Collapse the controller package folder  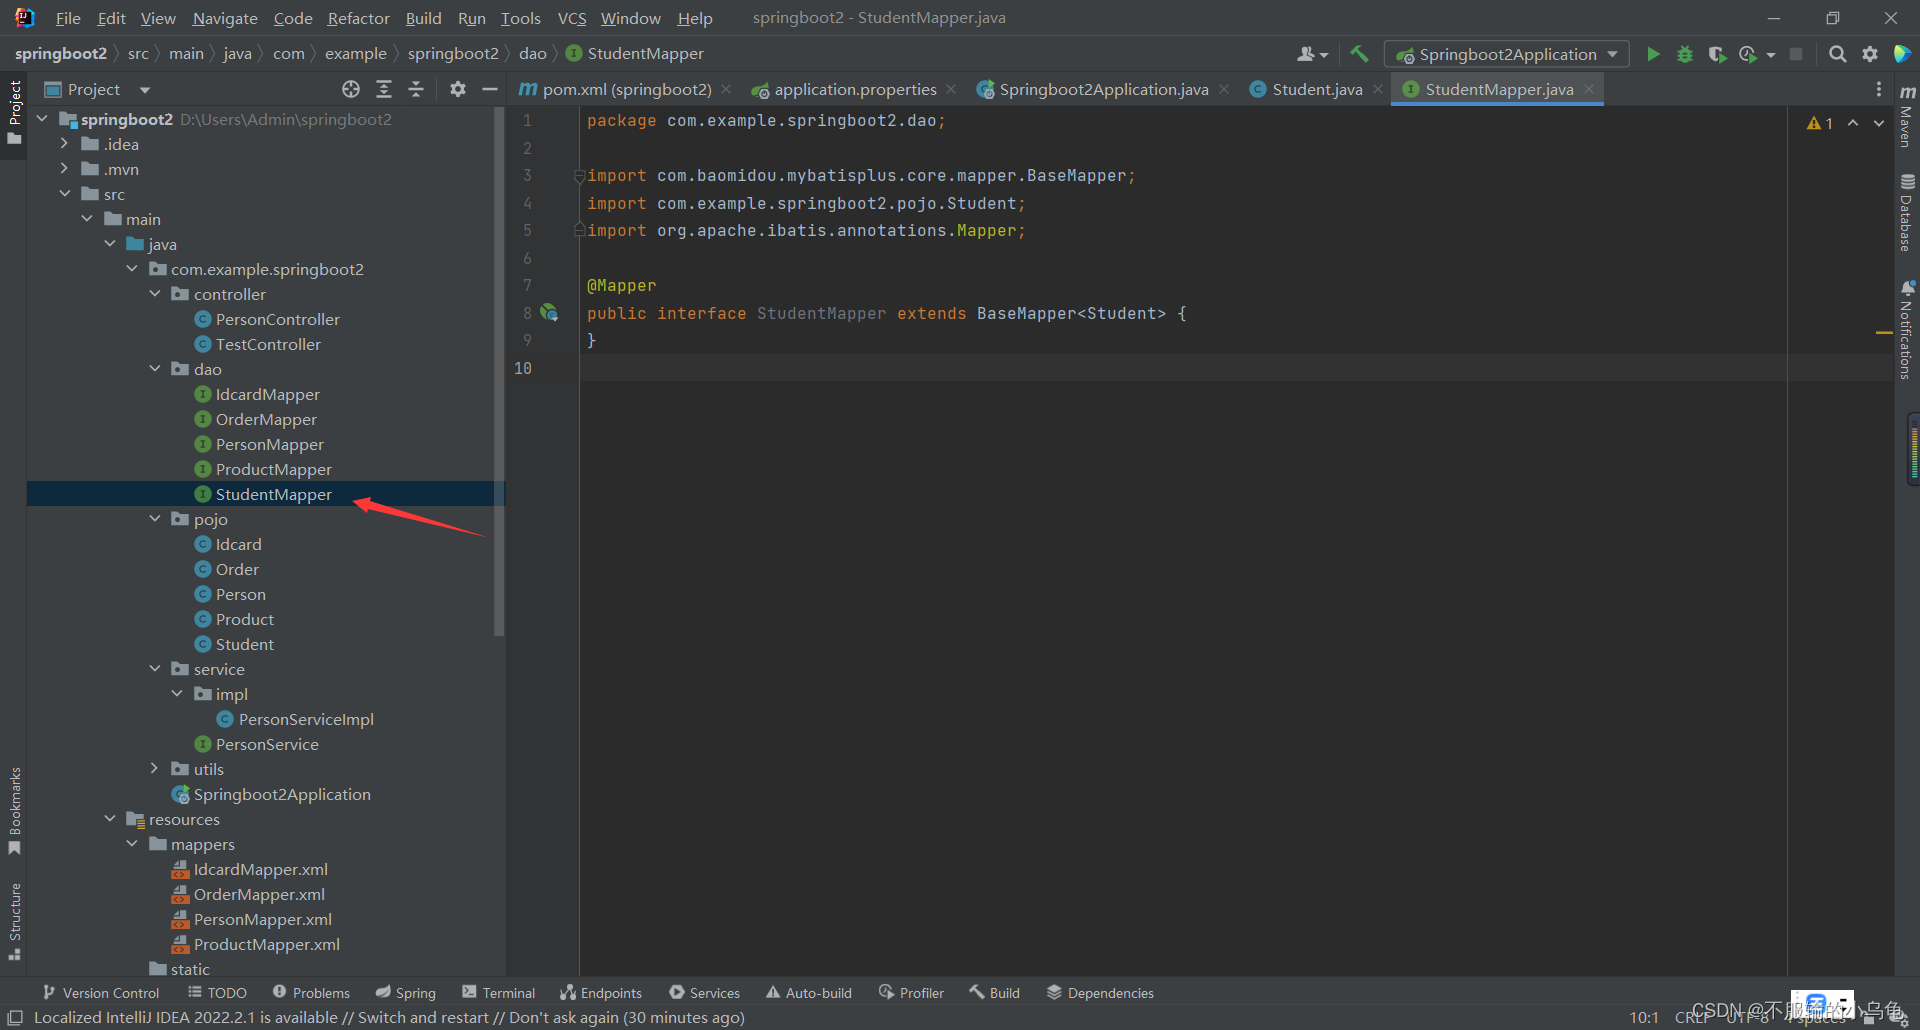tap(155, 294)
